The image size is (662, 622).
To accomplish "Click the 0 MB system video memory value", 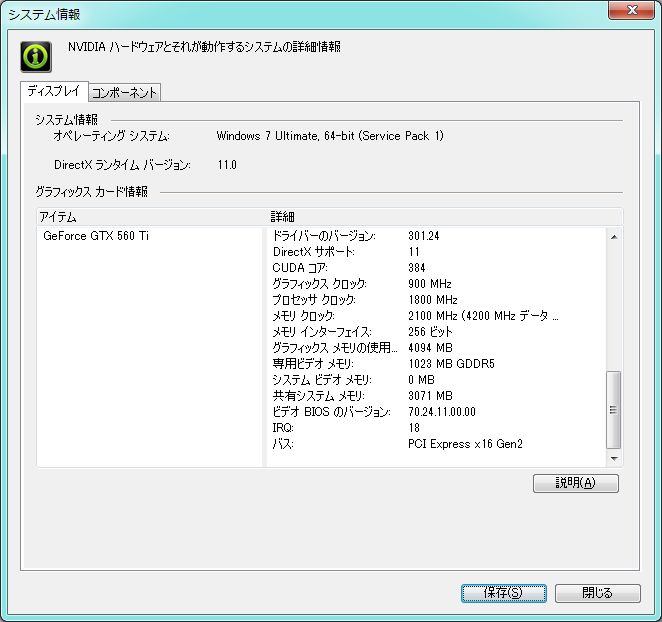I will click(x=421, y=380).
